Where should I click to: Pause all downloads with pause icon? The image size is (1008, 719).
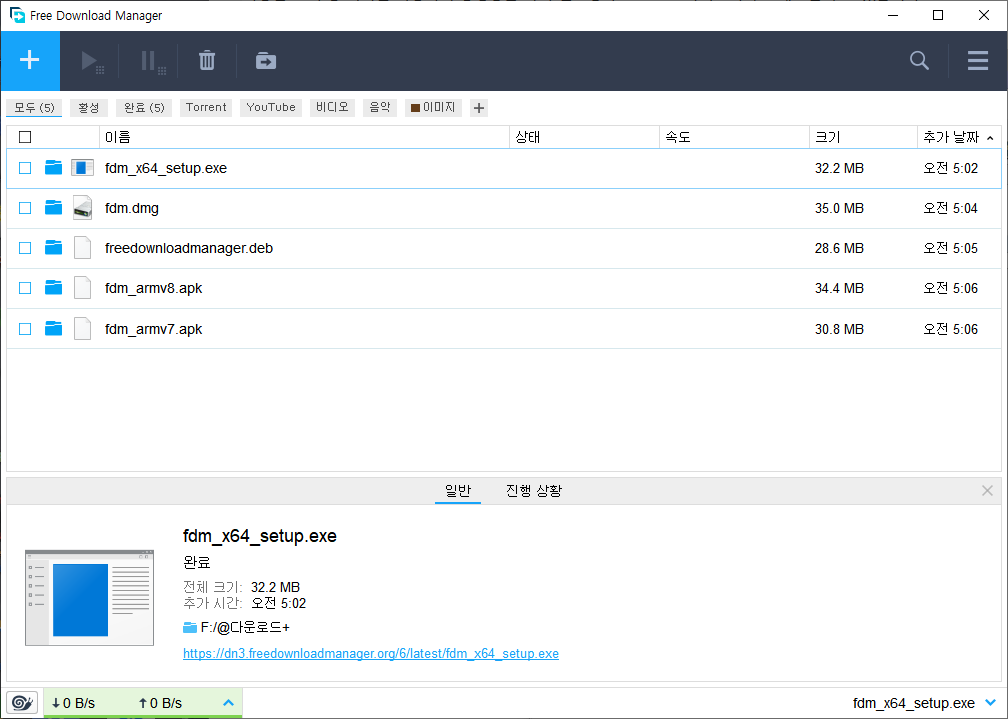coord(152,62)
